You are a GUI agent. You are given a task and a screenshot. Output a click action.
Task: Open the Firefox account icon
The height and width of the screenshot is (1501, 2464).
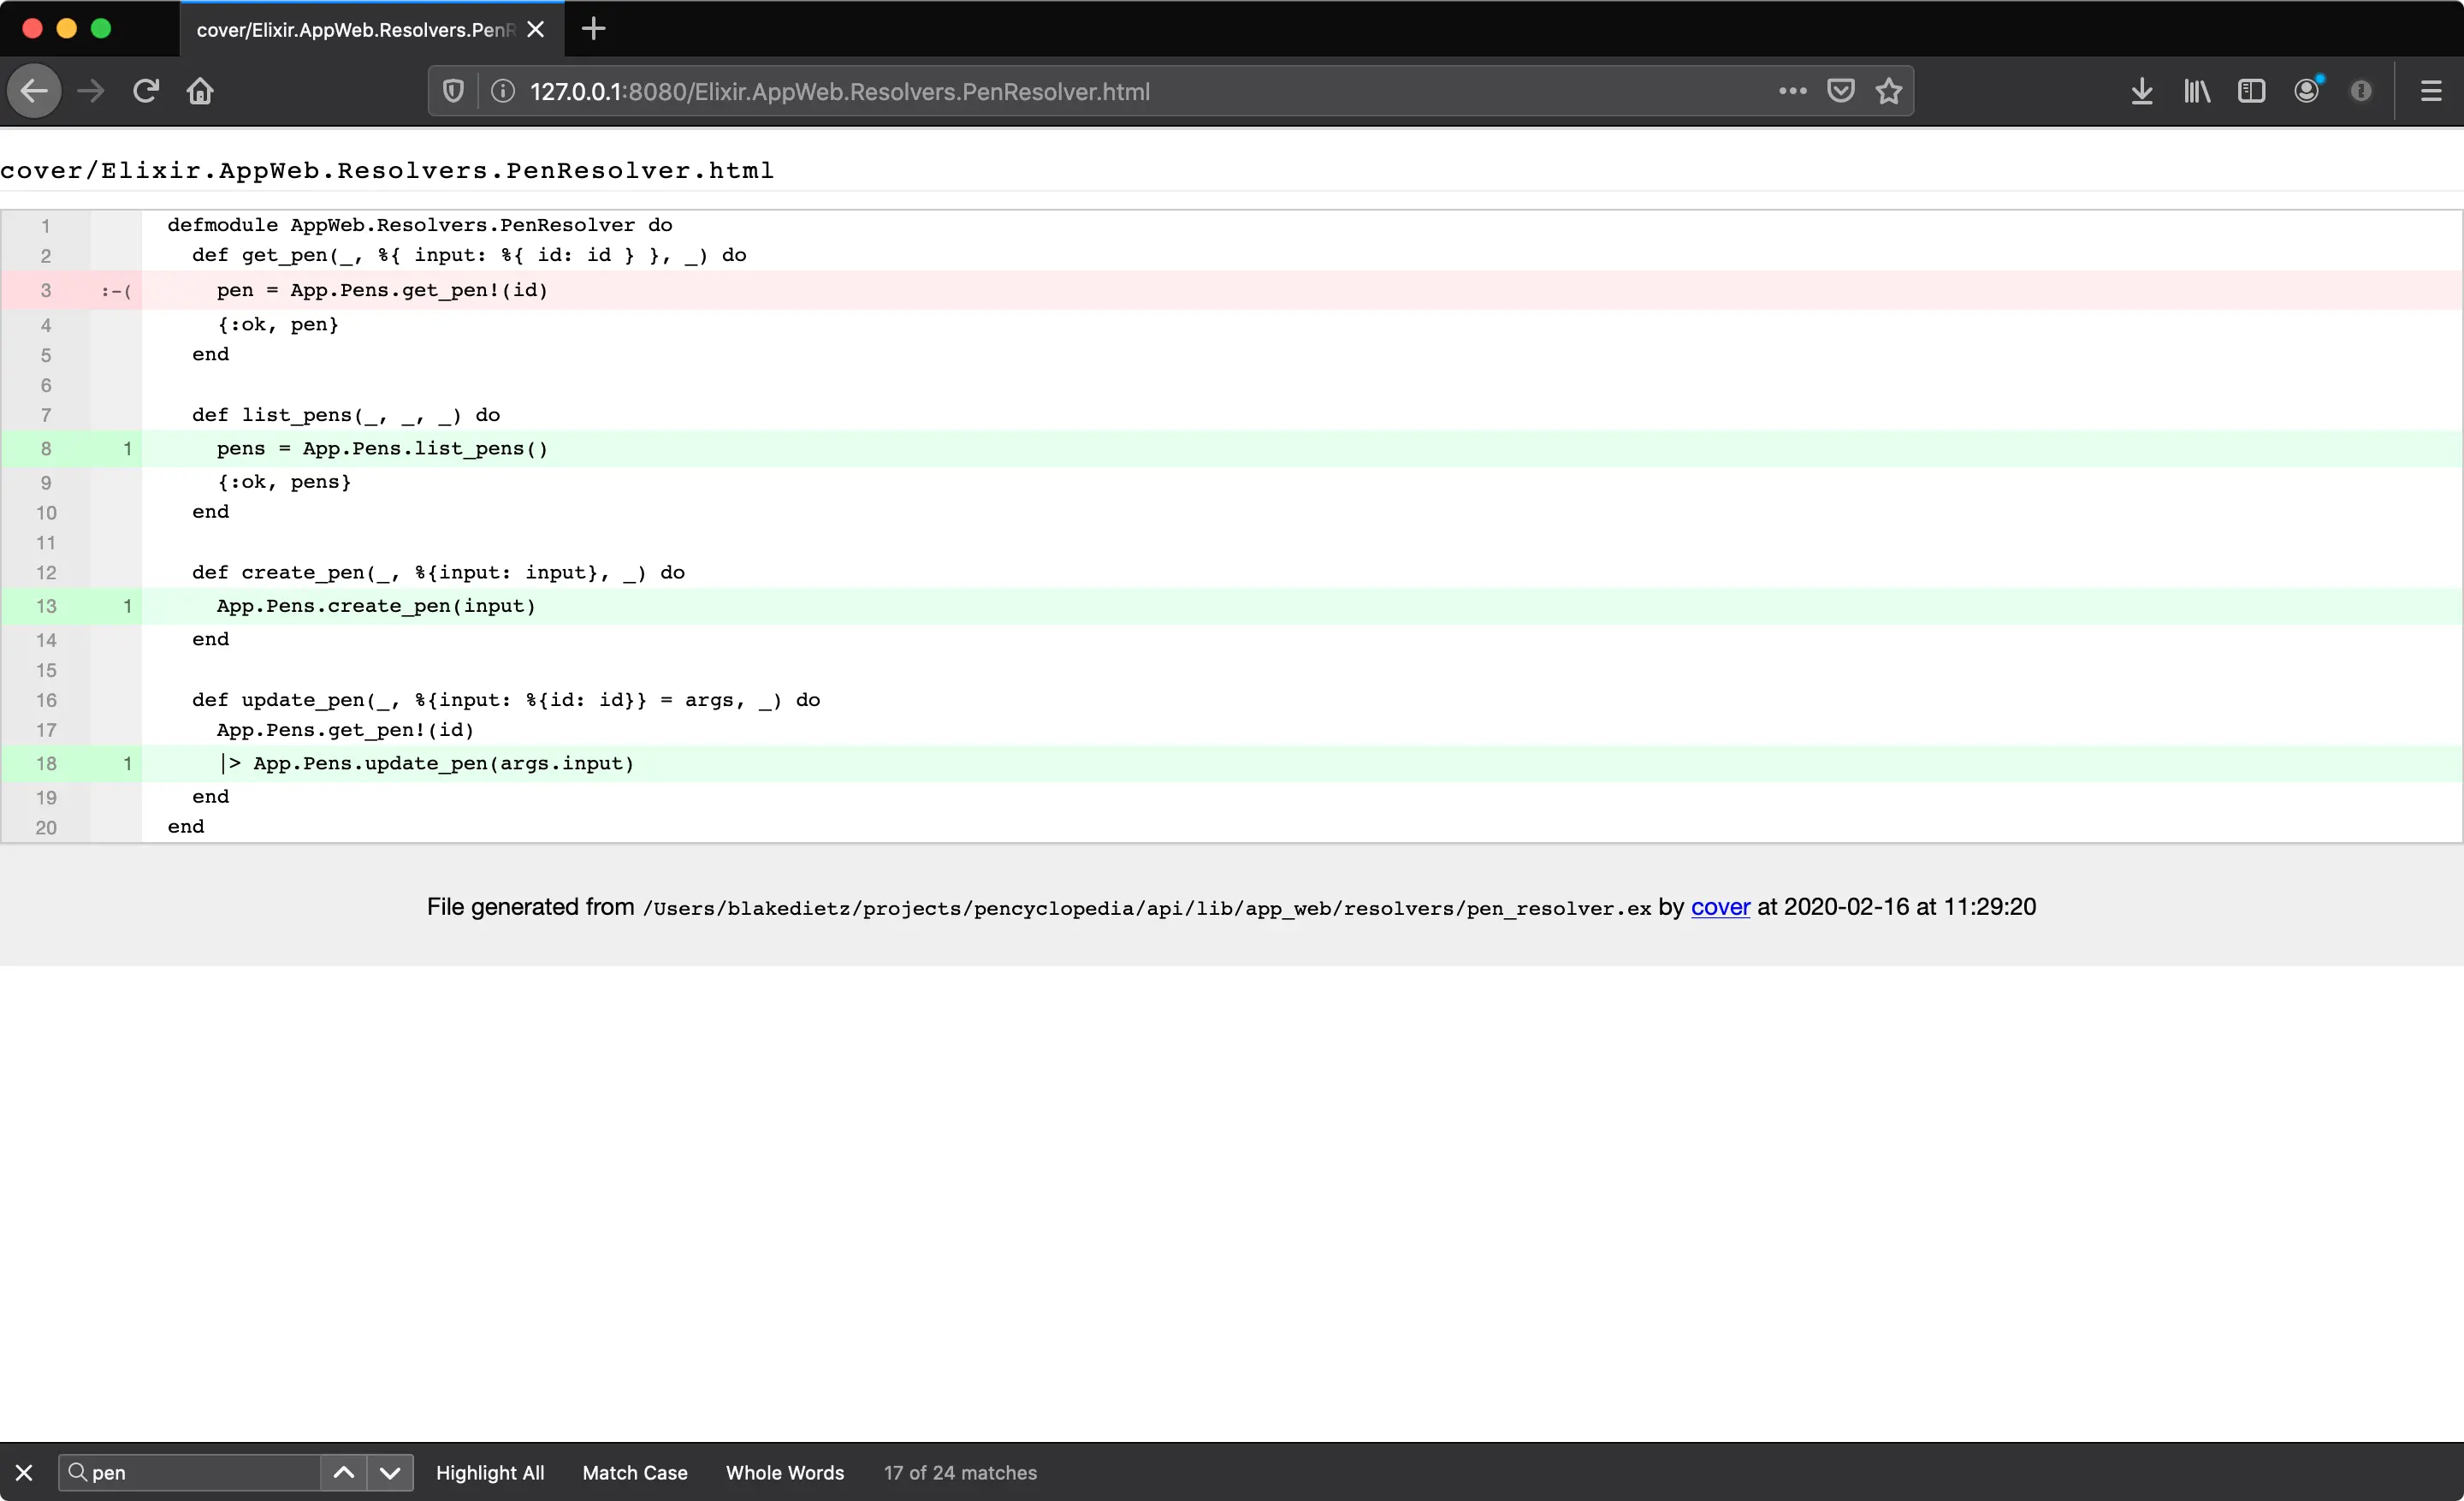point(2306,91)
